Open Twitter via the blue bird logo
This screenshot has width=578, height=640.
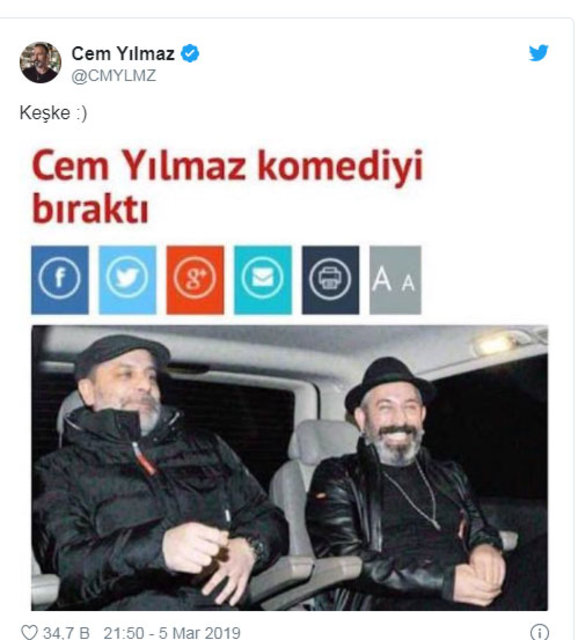click(x=538, y=53)
